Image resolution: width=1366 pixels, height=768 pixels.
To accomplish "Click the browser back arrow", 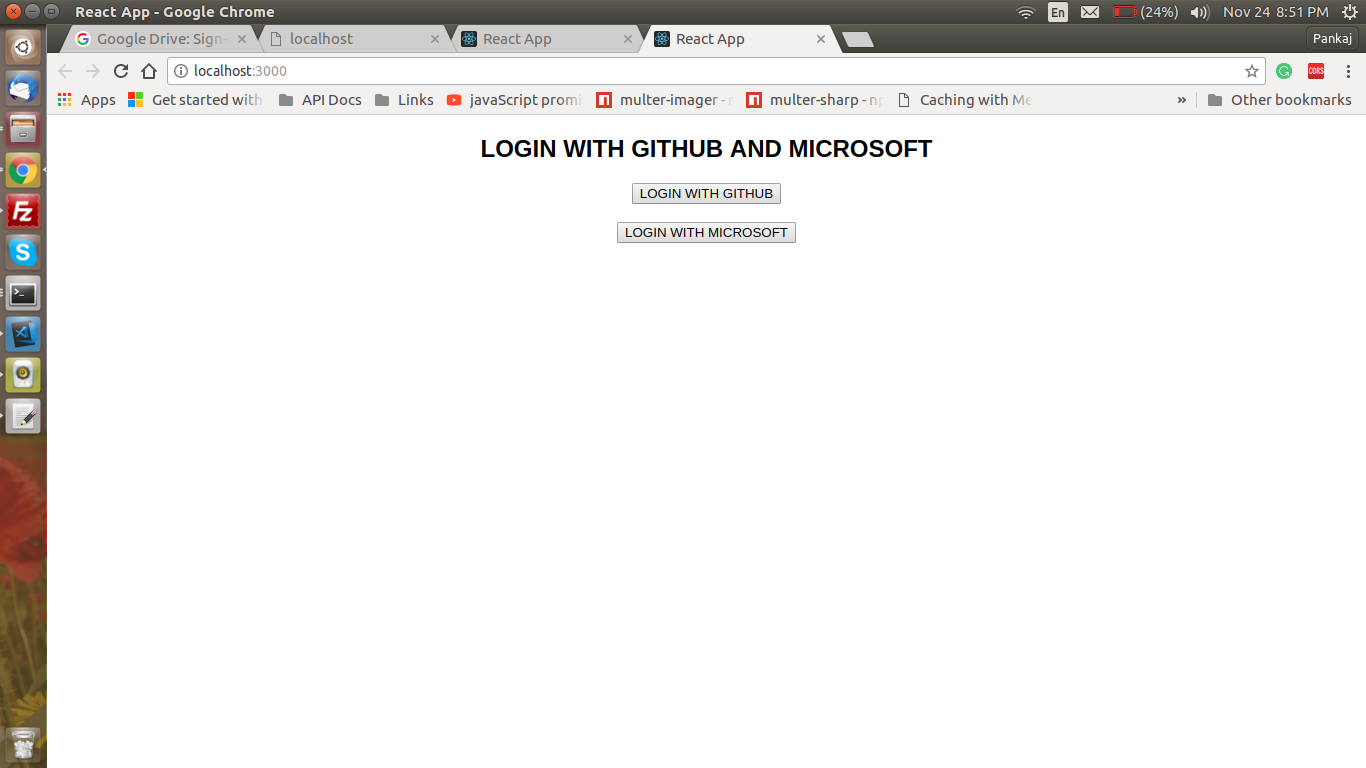I will [x=65, y=71].
